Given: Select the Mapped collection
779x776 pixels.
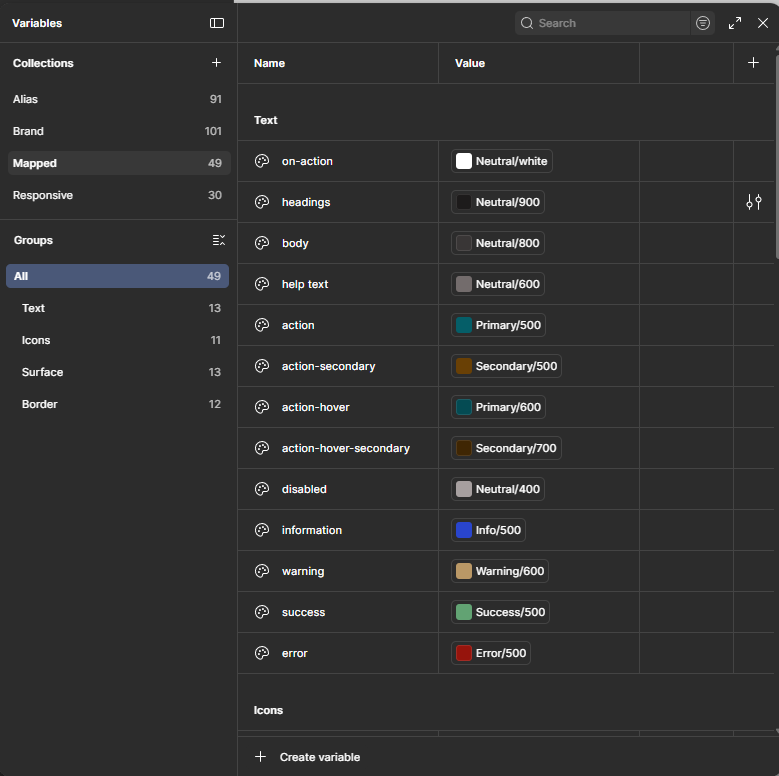Looking at the screenshot, I should [x=118, y=163].
